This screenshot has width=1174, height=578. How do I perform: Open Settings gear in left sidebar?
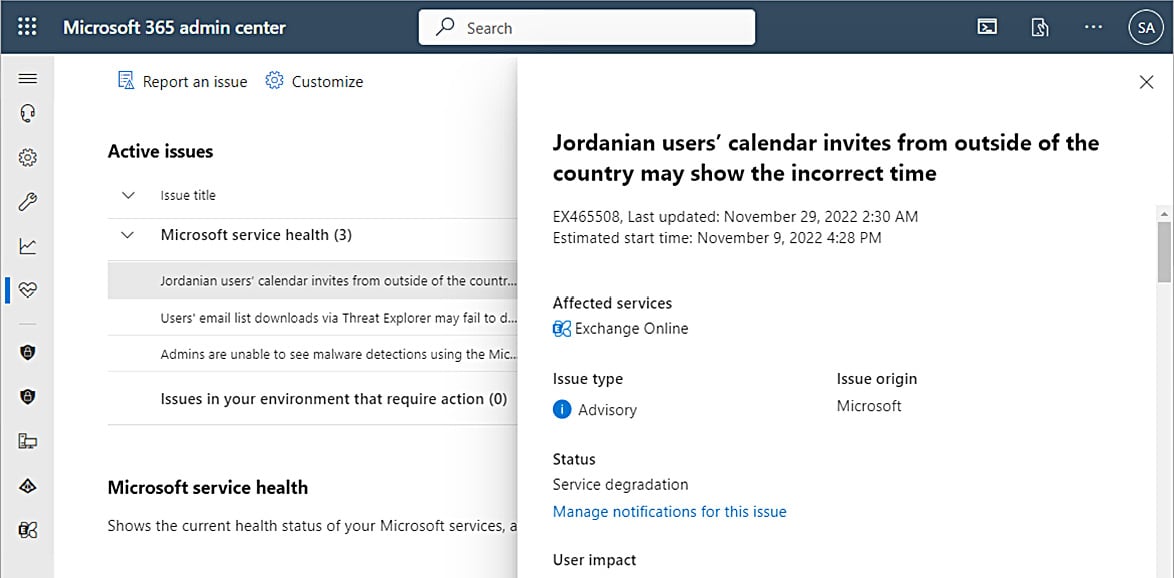point(28,157)
